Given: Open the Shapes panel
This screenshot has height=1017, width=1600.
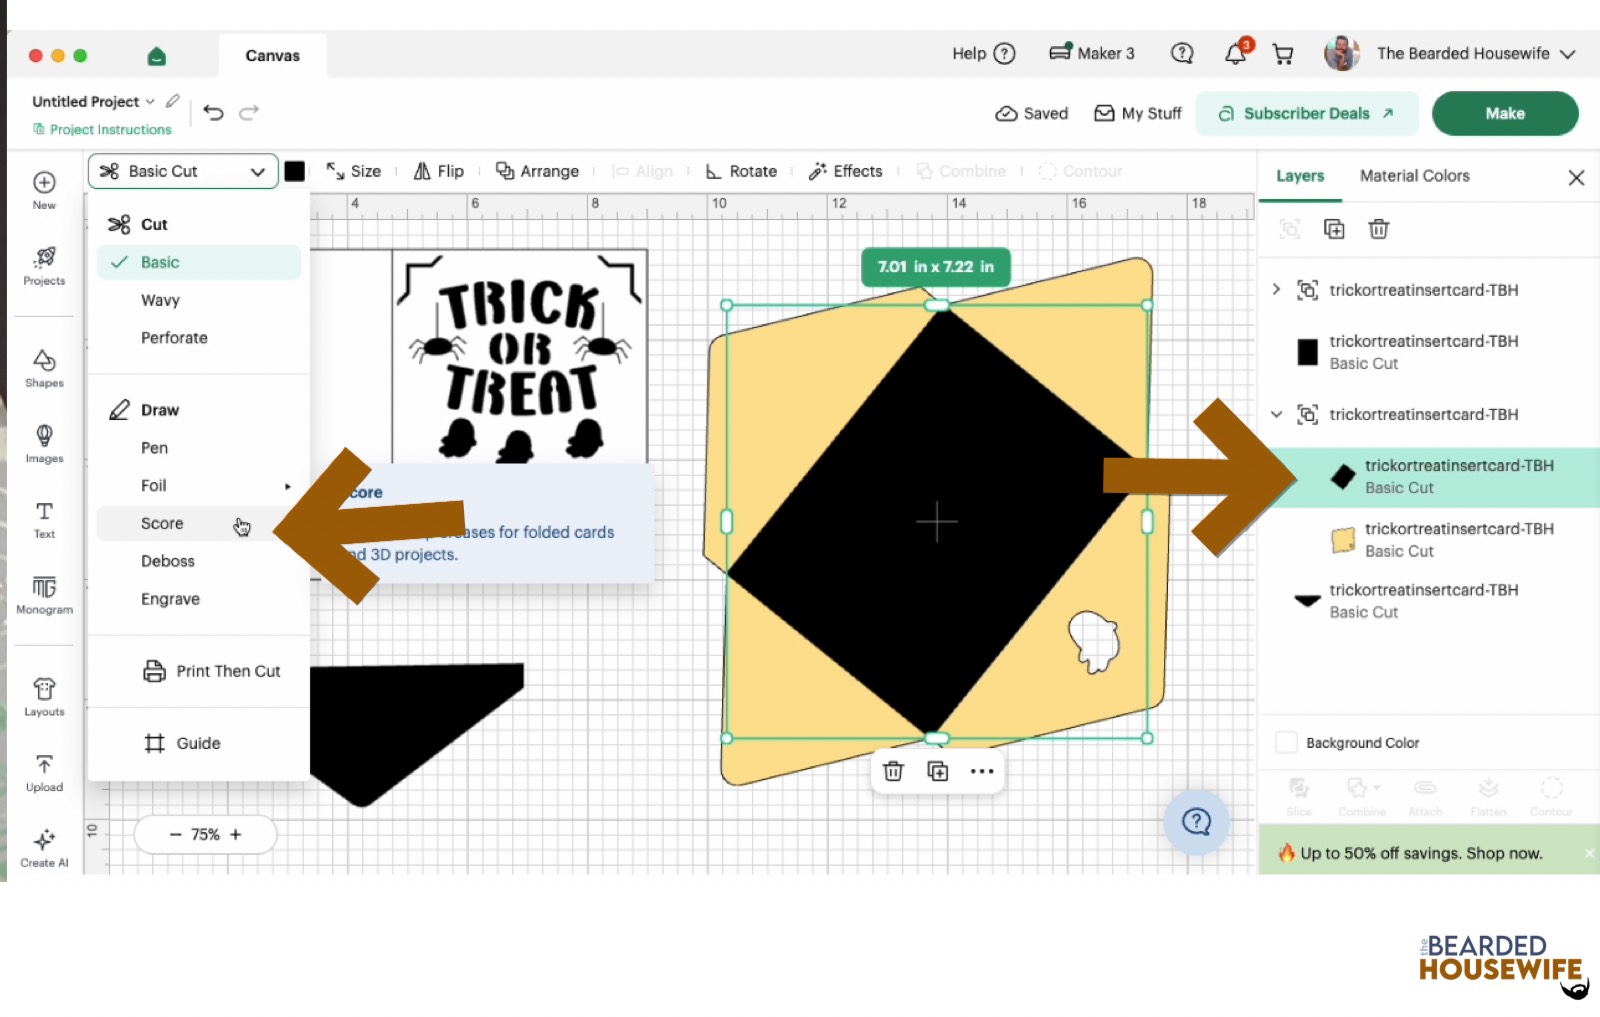Looking at the screenshot, I should click(x=44, y=368).
